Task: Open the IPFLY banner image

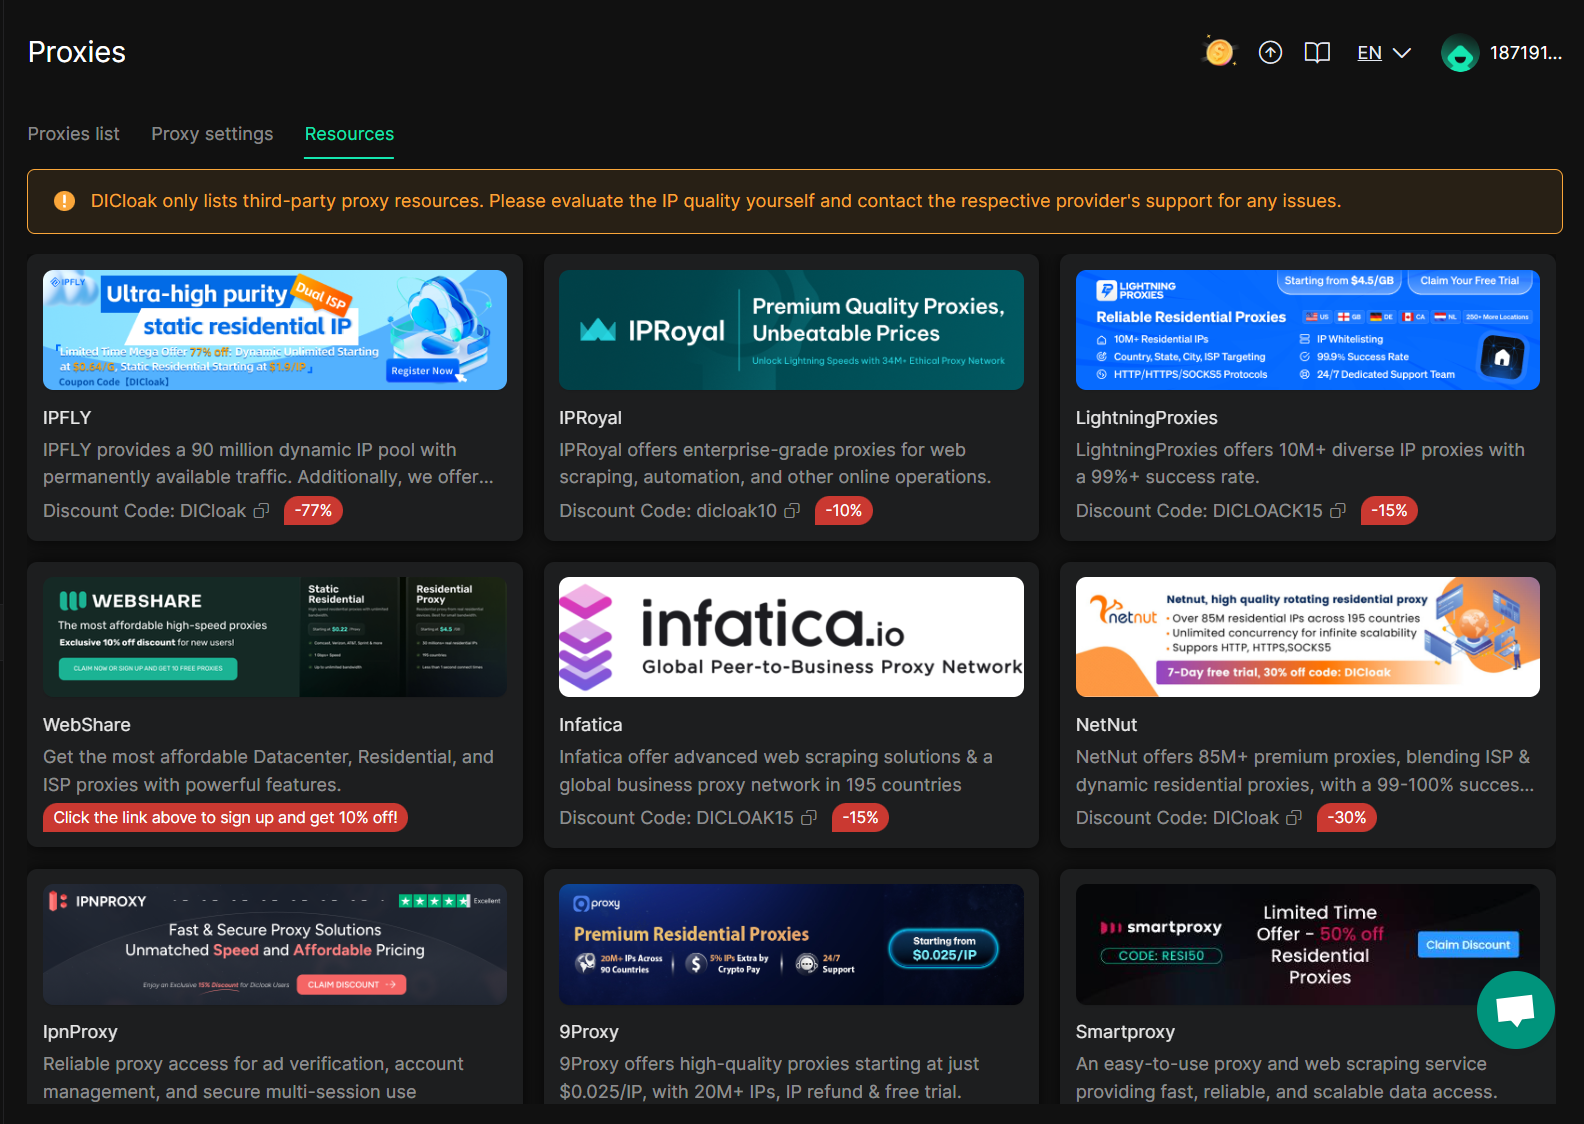Action: [275, 330]
